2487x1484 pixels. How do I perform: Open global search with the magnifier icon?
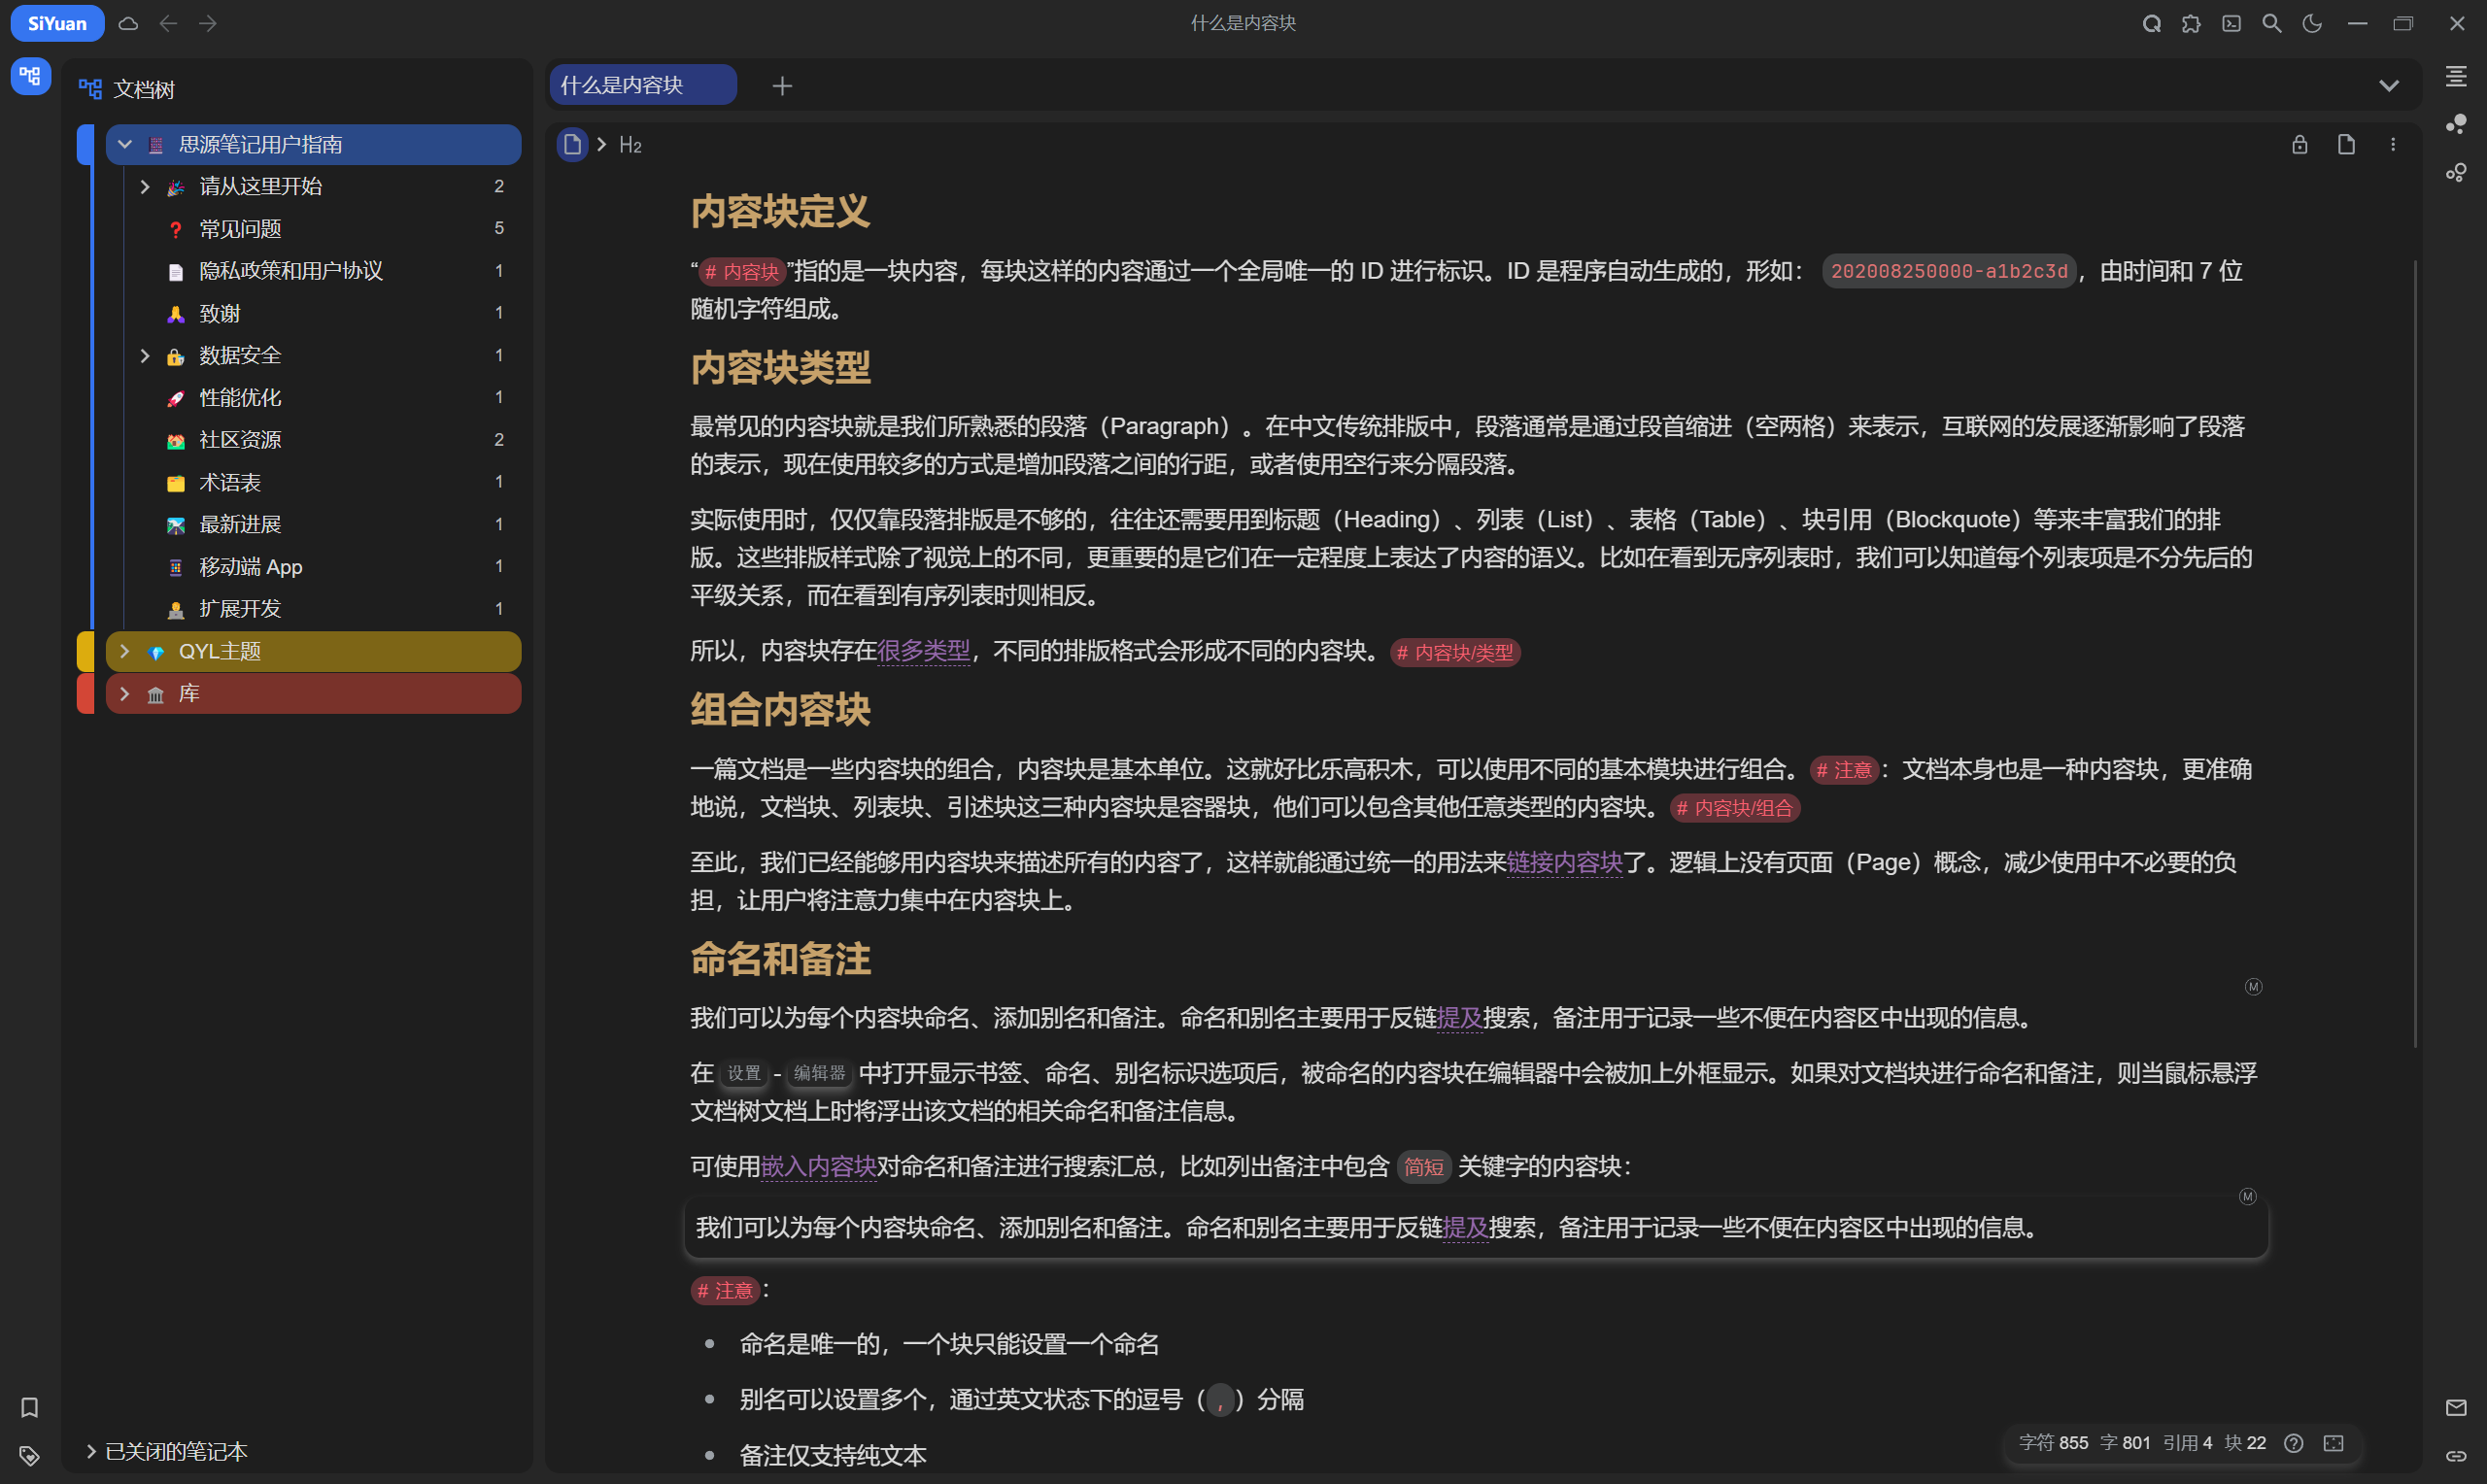2272,23
